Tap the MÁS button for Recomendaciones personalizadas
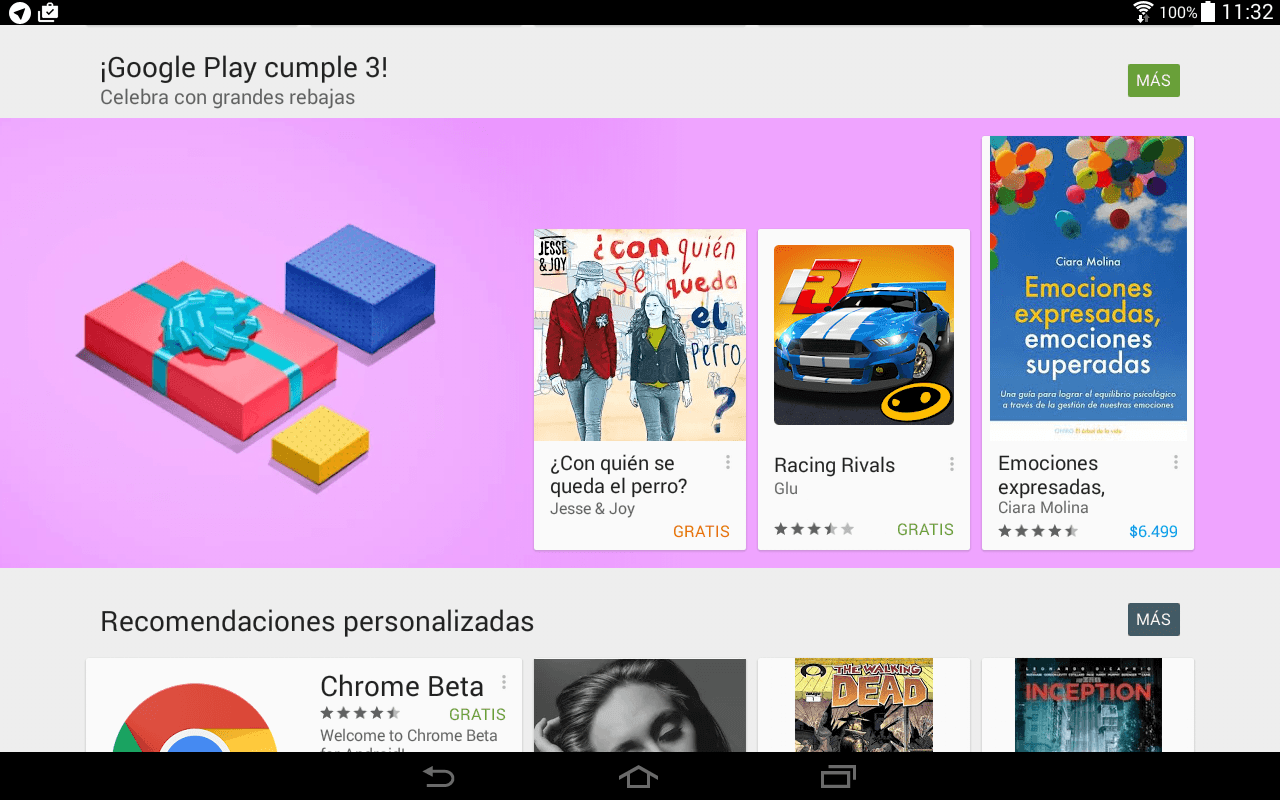The width and height of the screenshot is (1280, 800). (x=1154, y=619)
